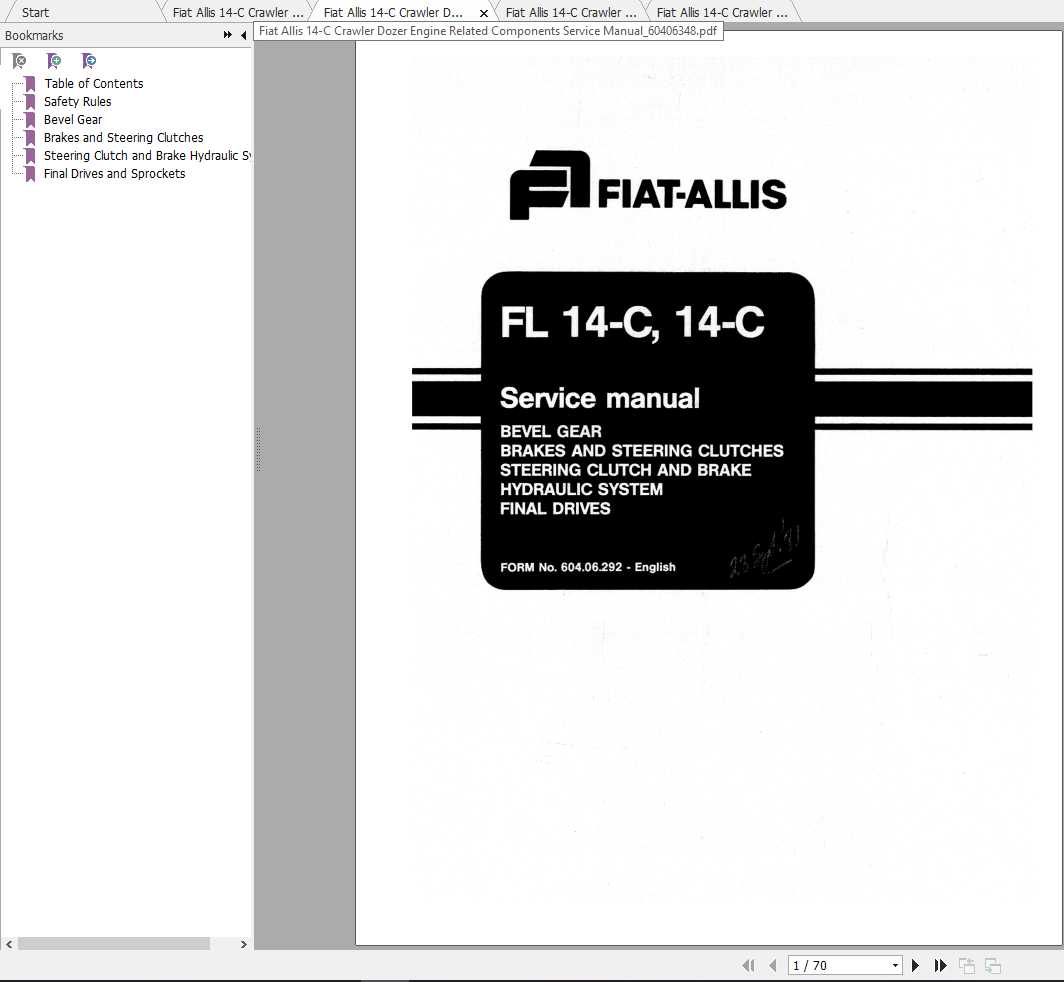
Task: Close the active Fiat Allis 14-C Crawler D... tab
Action: pyautogui.click(x=484, y=13)
